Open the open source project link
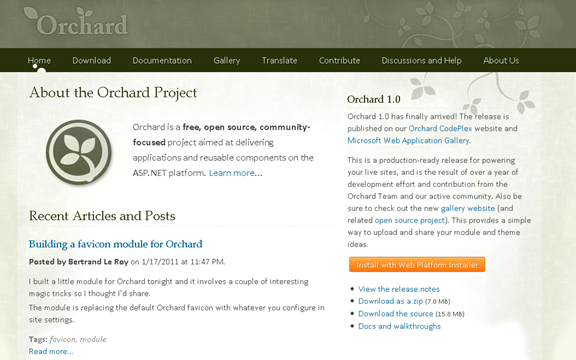 click(x=410, y=220)
